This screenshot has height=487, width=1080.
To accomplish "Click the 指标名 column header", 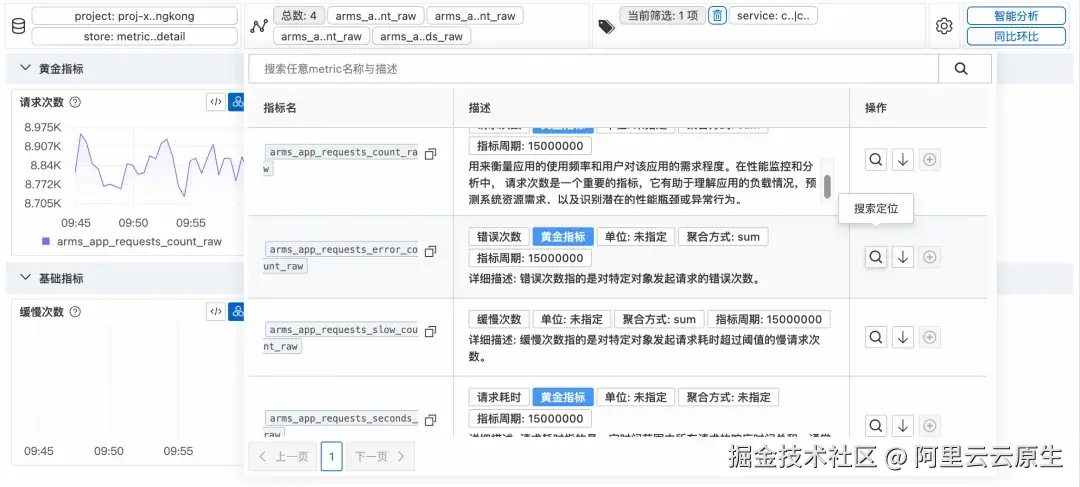I will point(280,108).
